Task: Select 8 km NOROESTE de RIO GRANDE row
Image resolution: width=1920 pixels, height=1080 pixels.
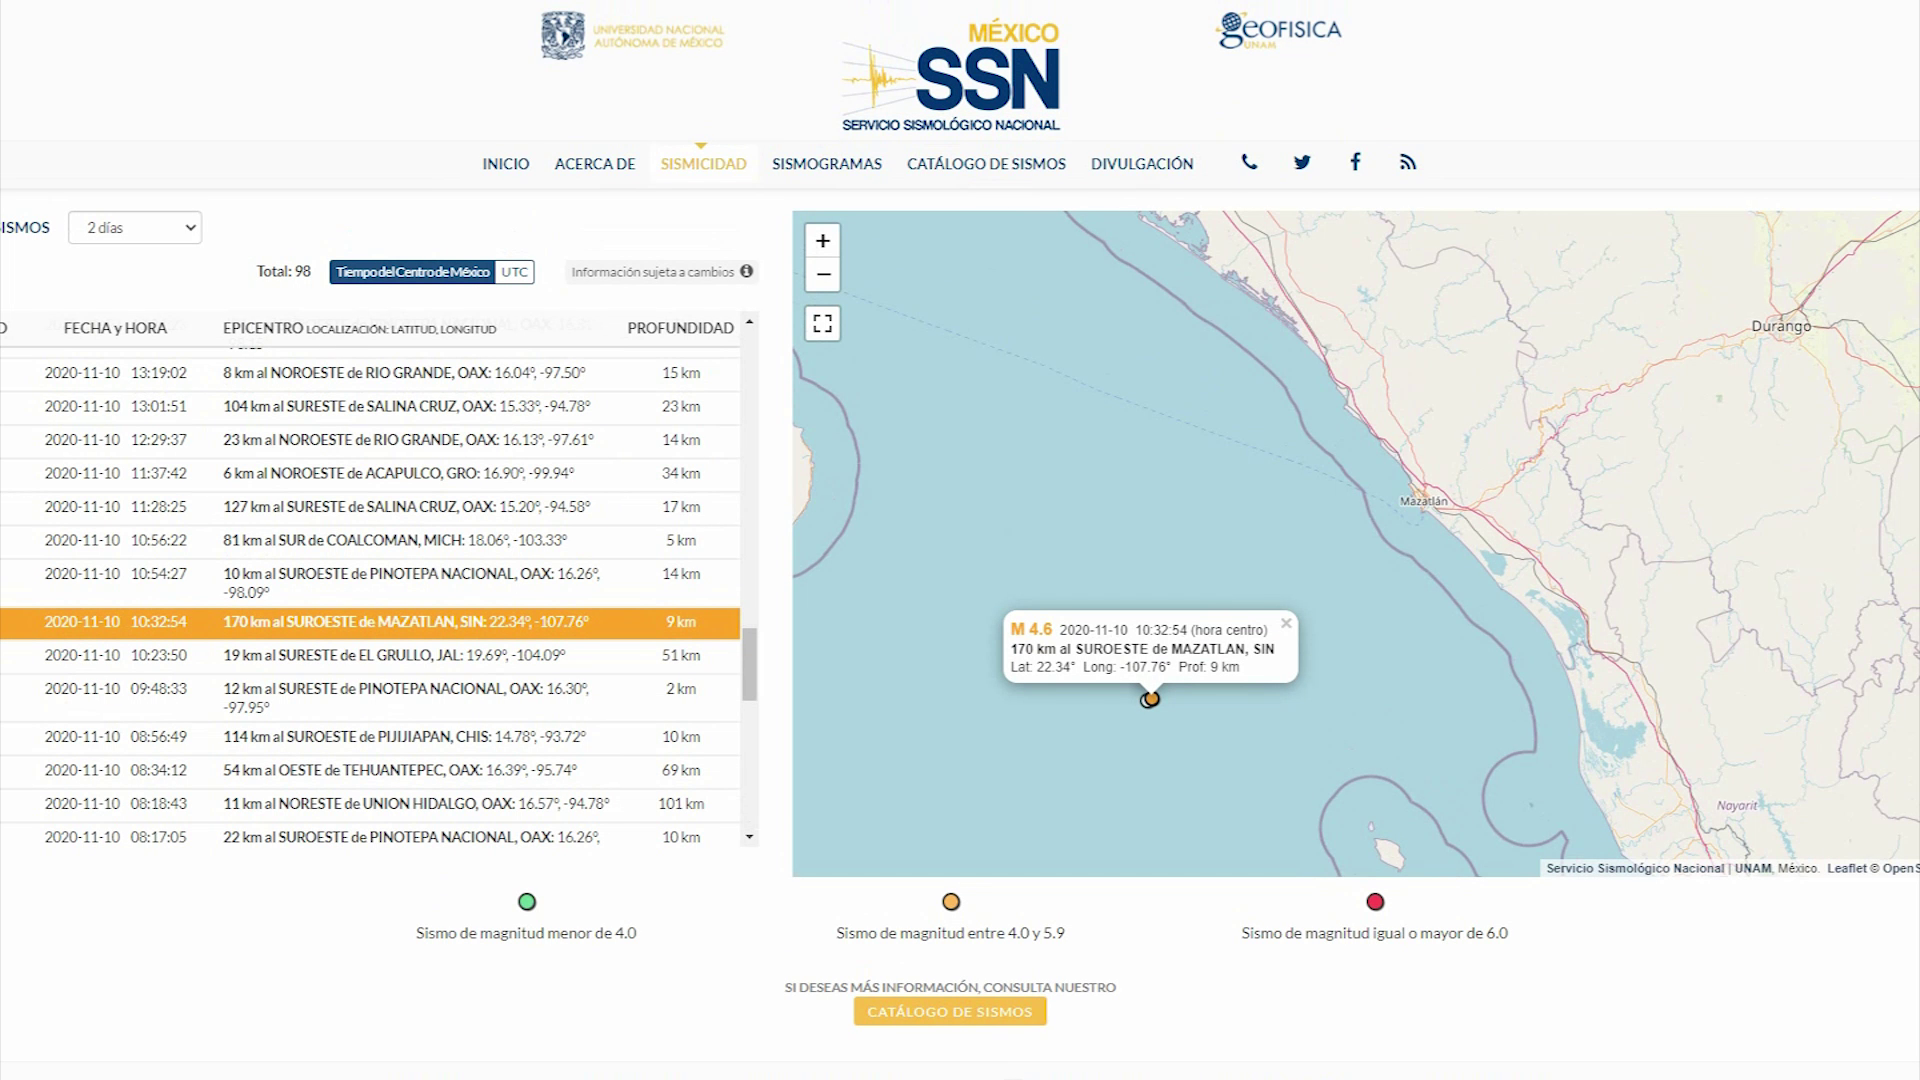Action: tap(370, 373)
